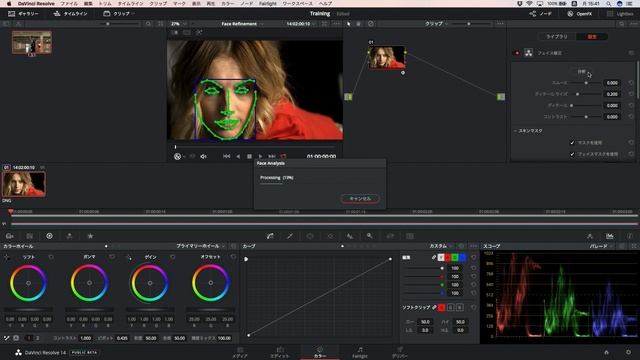Switch to the Fairlight page tab
Viewport: 640px width, 360px height.
click(x=360, y=352)
